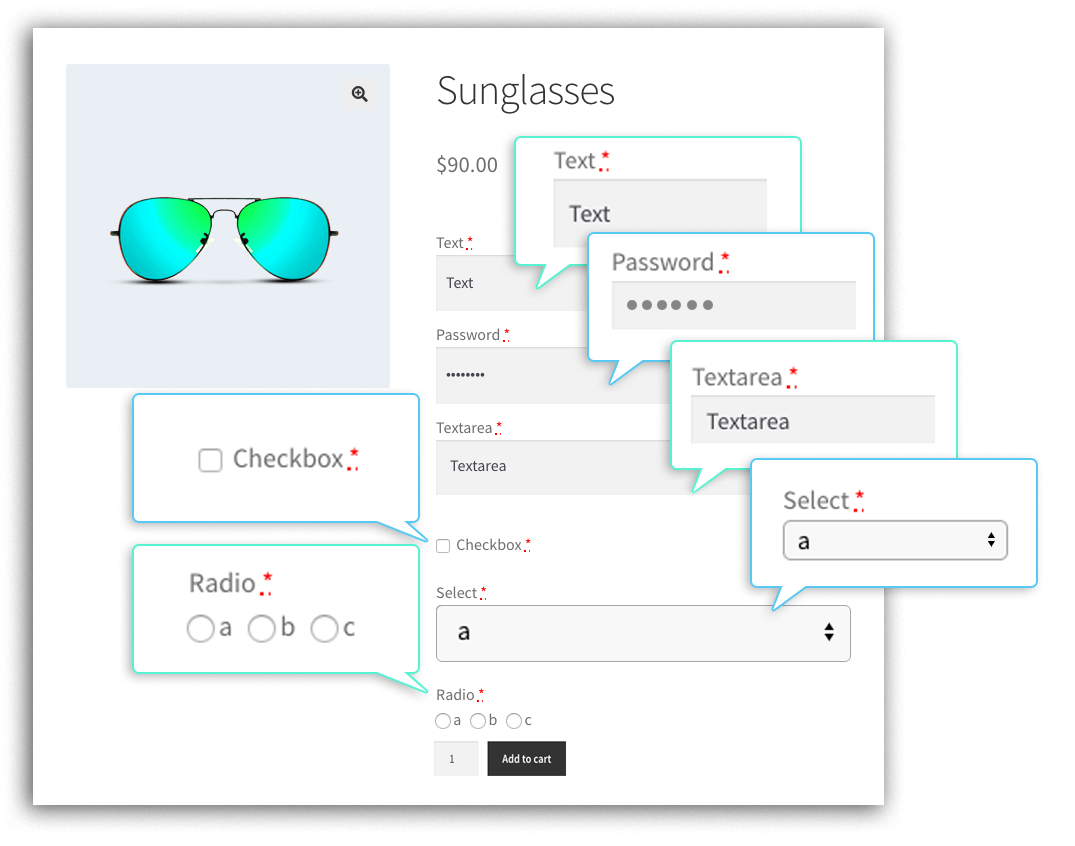Click the $90.00 price text
Image resolution: width=1075 pixels, height=846 pixels.
pyautogui.click(x=467, y=165)
